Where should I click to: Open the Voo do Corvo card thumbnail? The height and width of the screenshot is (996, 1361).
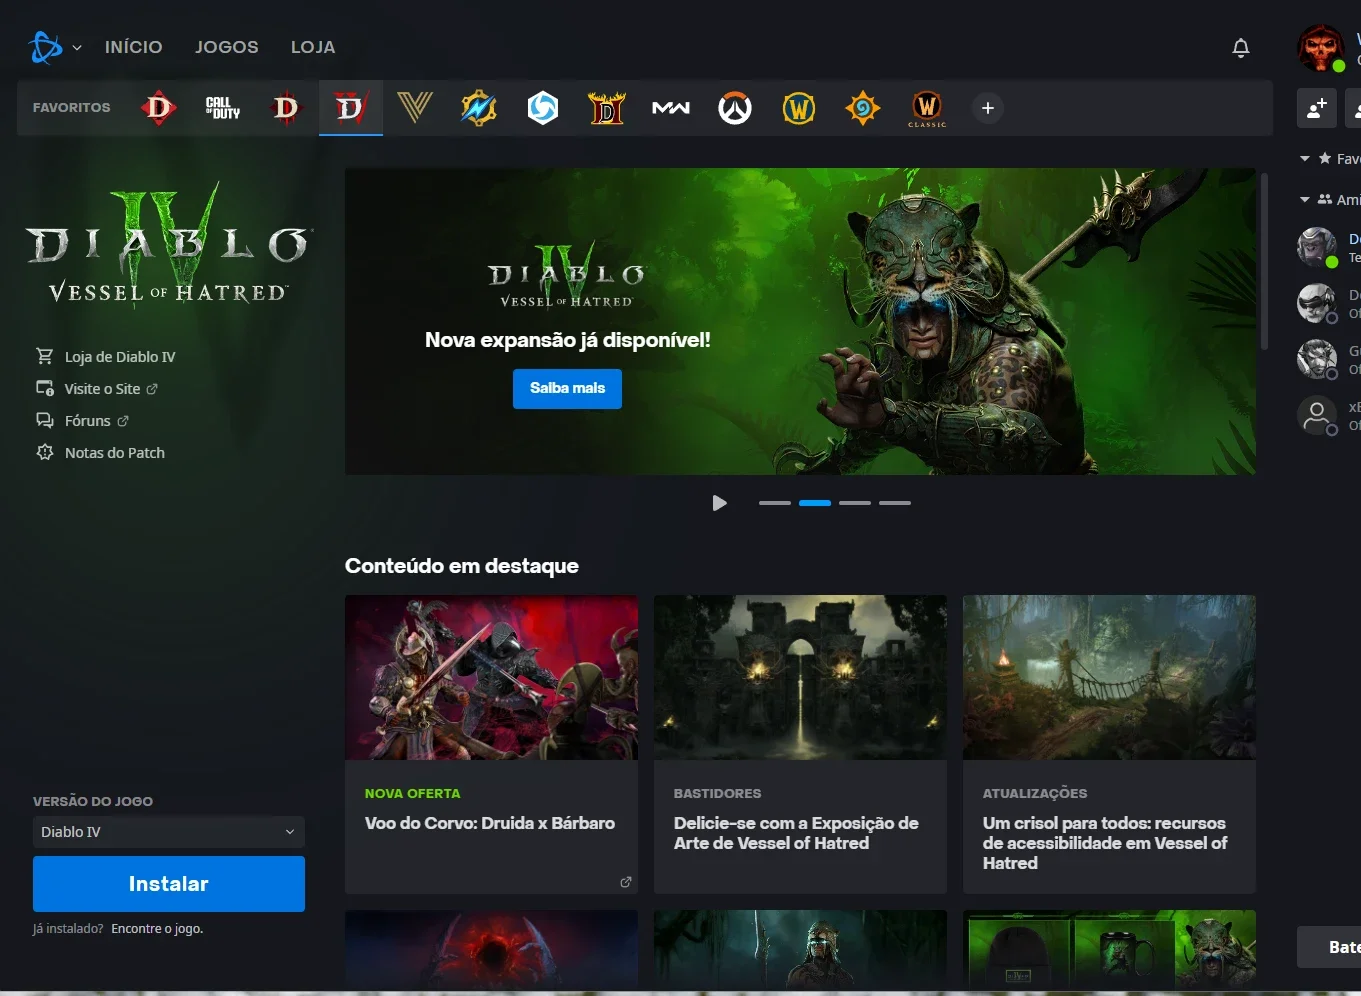(x=491, y=678)
